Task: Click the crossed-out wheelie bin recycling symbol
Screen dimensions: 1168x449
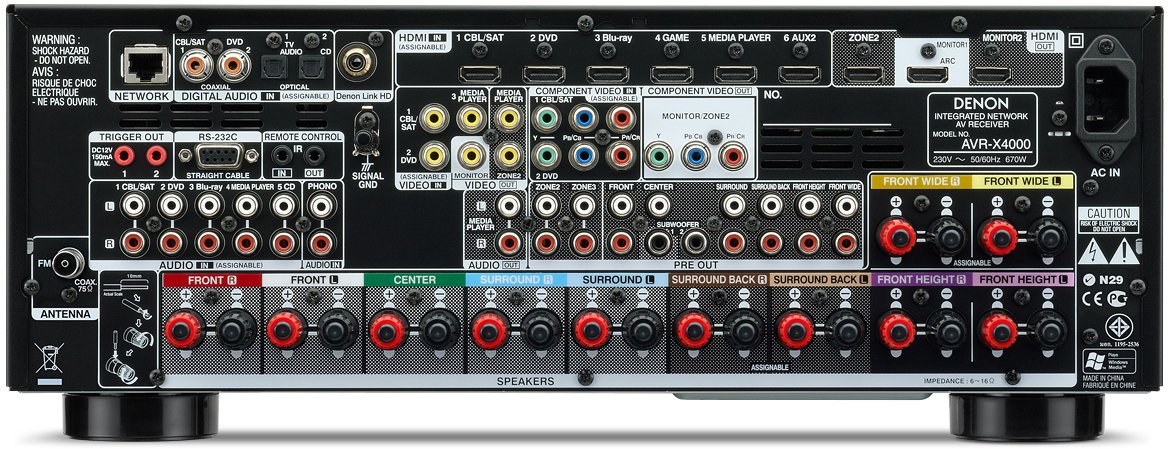Action: tap(49, 360)
